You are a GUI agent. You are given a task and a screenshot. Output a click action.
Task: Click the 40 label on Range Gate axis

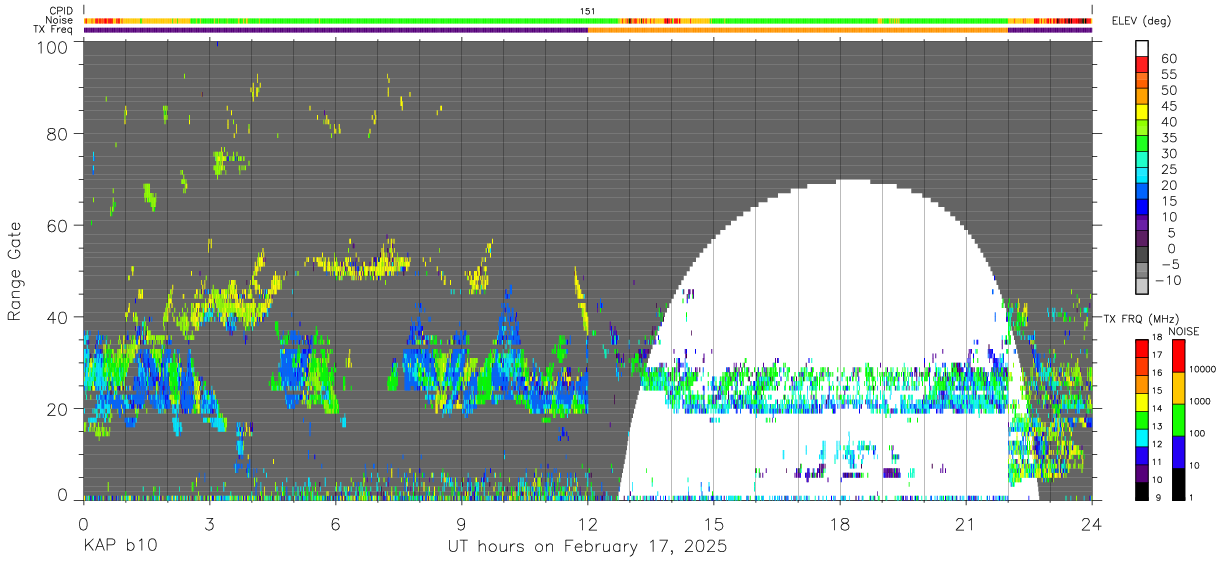58,317
